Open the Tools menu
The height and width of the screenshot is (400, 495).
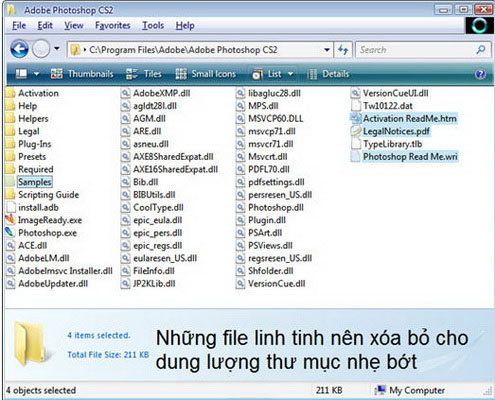coord(153,25)
